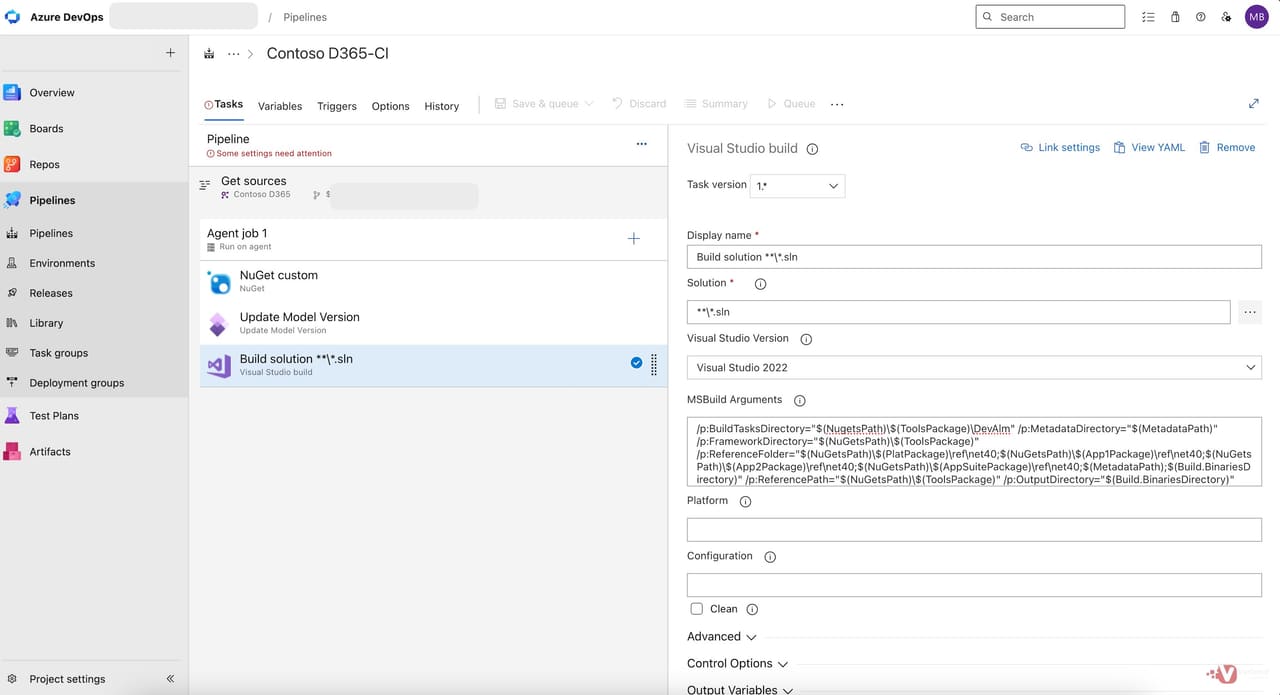Click View YAML
Screen dimensions: 1280x695
1149,147
